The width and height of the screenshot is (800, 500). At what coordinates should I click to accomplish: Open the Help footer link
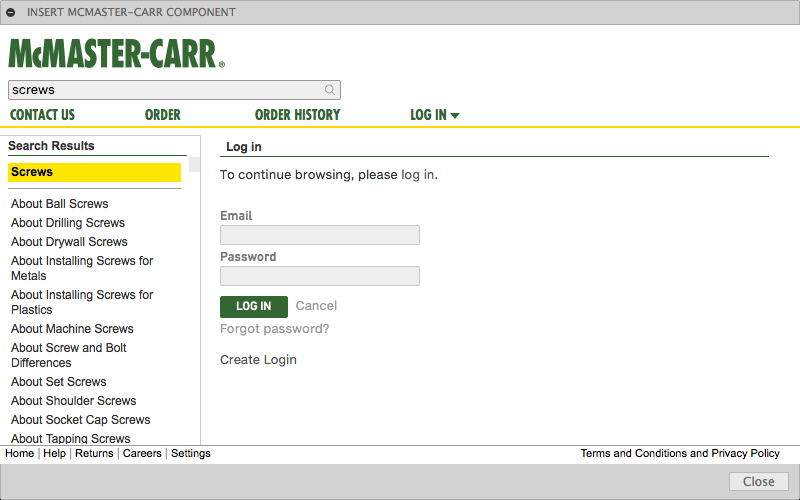(x=55, y=453)
